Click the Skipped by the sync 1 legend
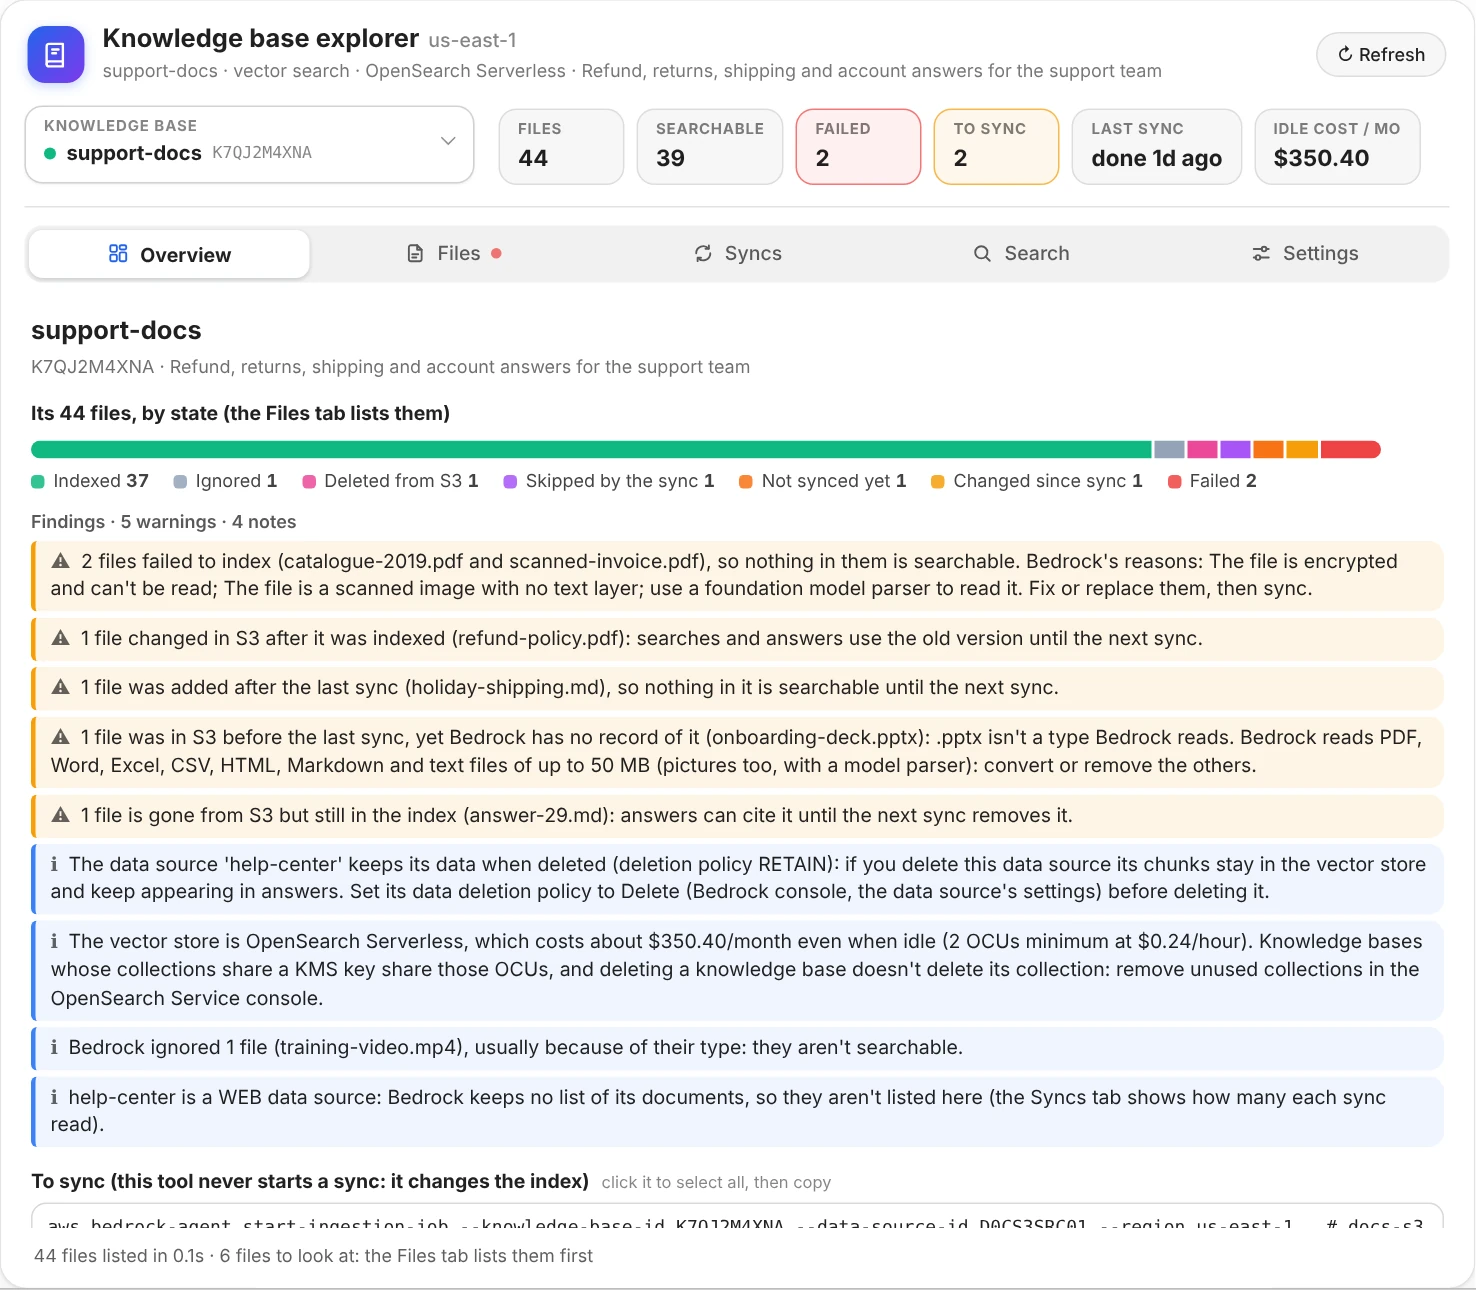The width and height of the screenshot is (1476, 1290). (609, 481)
